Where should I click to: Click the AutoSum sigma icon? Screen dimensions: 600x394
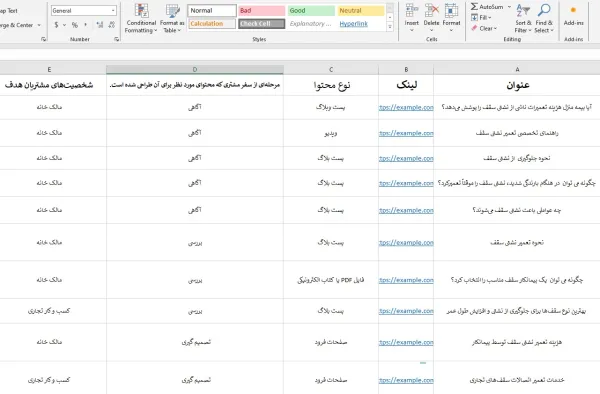tap(474, 7)
